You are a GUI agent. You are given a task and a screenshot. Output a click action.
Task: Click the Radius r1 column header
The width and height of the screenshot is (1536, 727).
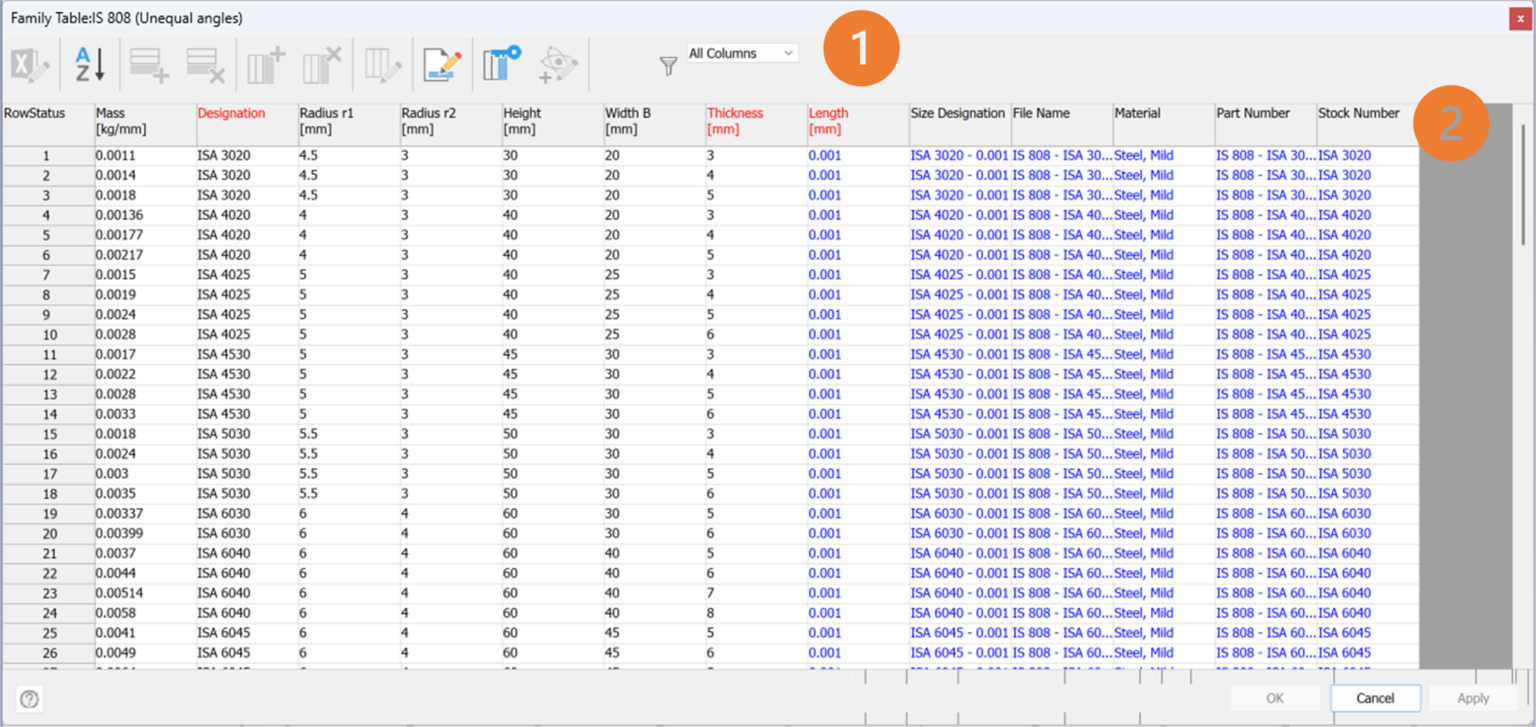point(349,123)
